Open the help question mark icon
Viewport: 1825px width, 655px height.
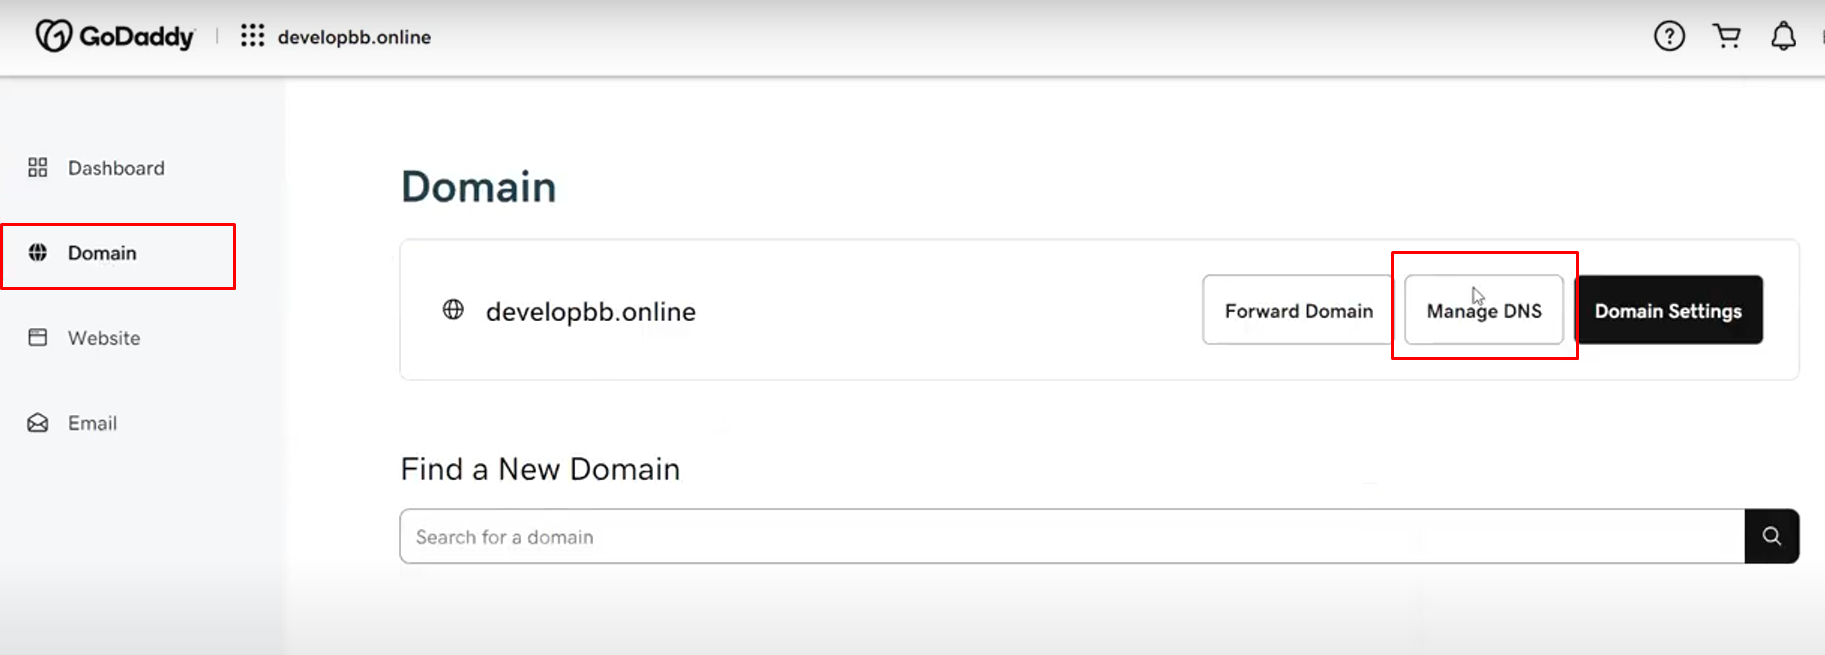(1669, 36)
